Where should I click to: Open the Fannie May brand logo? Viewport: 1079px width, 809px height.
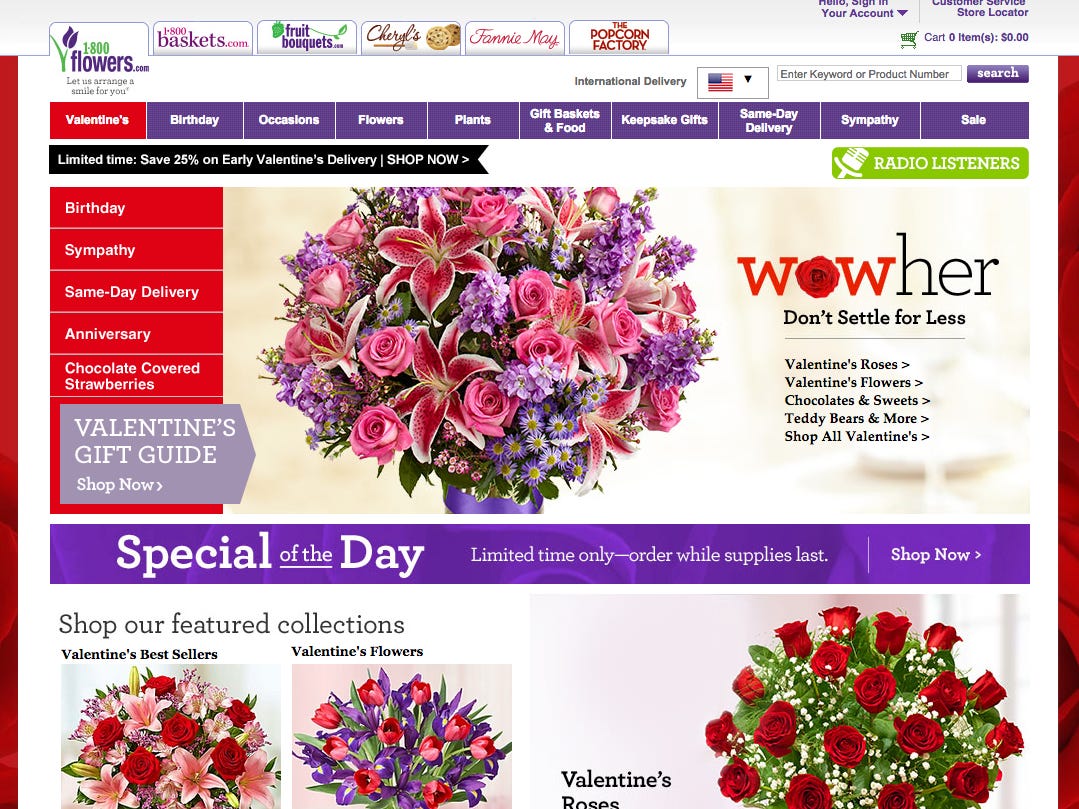(x=514, y=36)
